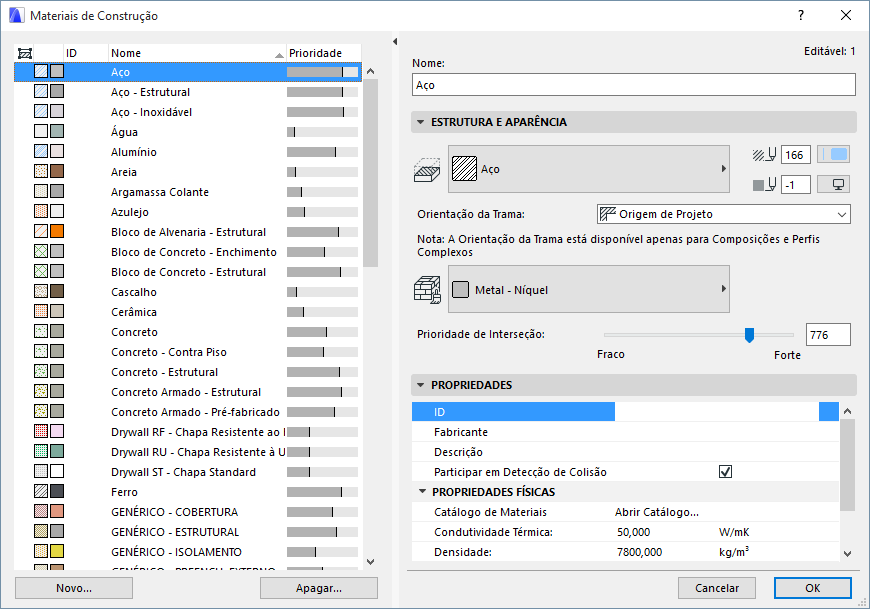Select the Concreto - Contra Piso material
This screenshot has width=870, height=609.
pyautogui.click(x=188, y=352)
